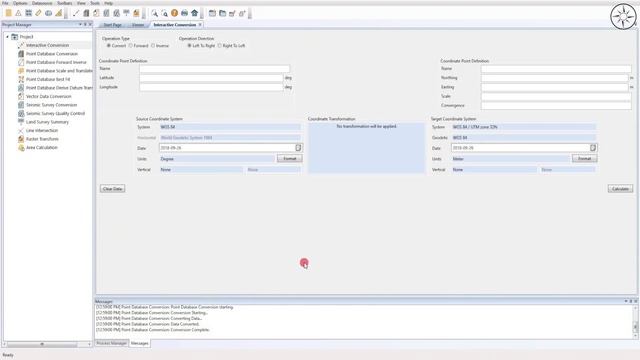The width and height of the screenshot is (640, 360).
Task: Open the source date calendar picker
Action: pos(298,148)
